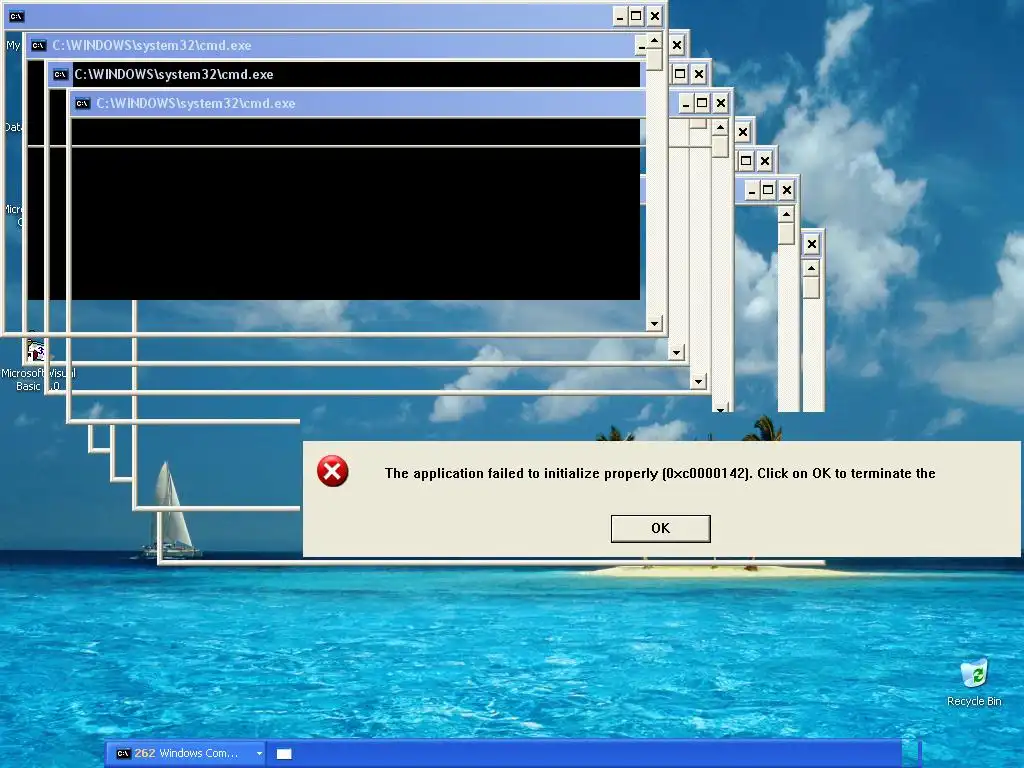Click the cmd icon of the cmd.exe window below the black-titled one
This screenshot has width=1024, height=768.
click(x=82, y=103)
